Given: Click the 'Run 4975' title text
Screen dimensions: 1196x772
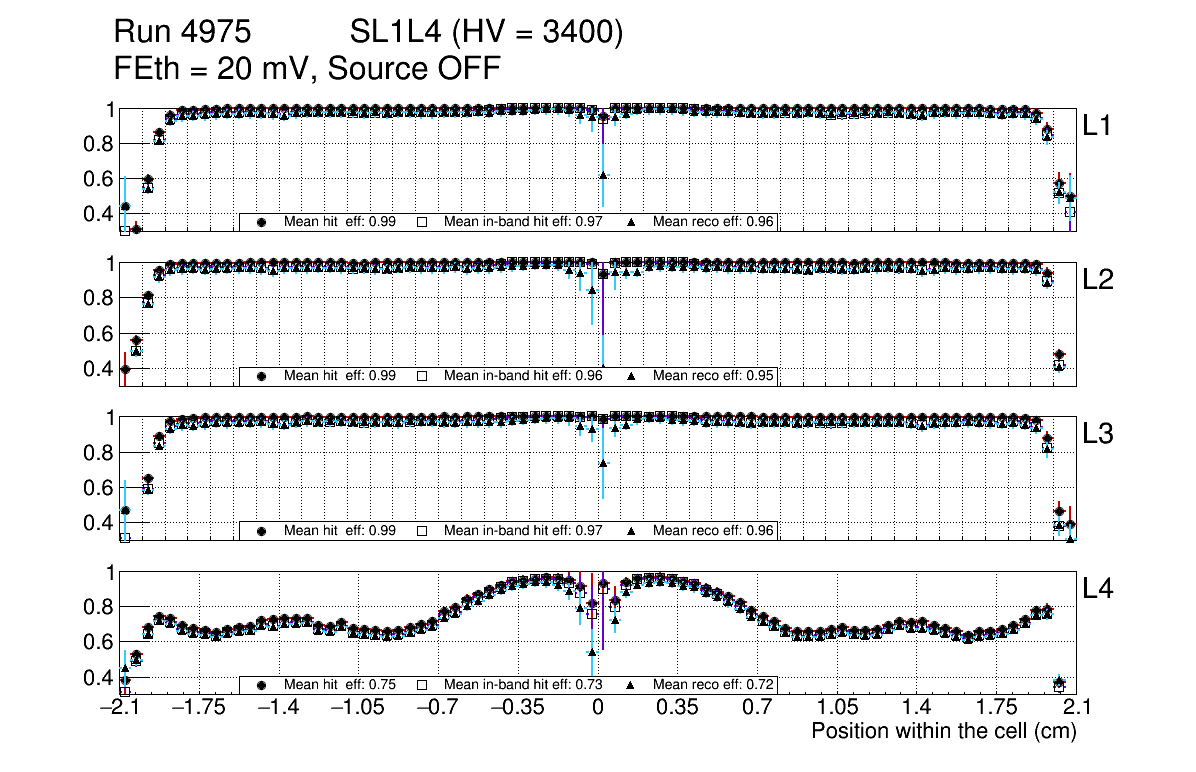Looking at the screenshot, I should (x=181, y=33).
